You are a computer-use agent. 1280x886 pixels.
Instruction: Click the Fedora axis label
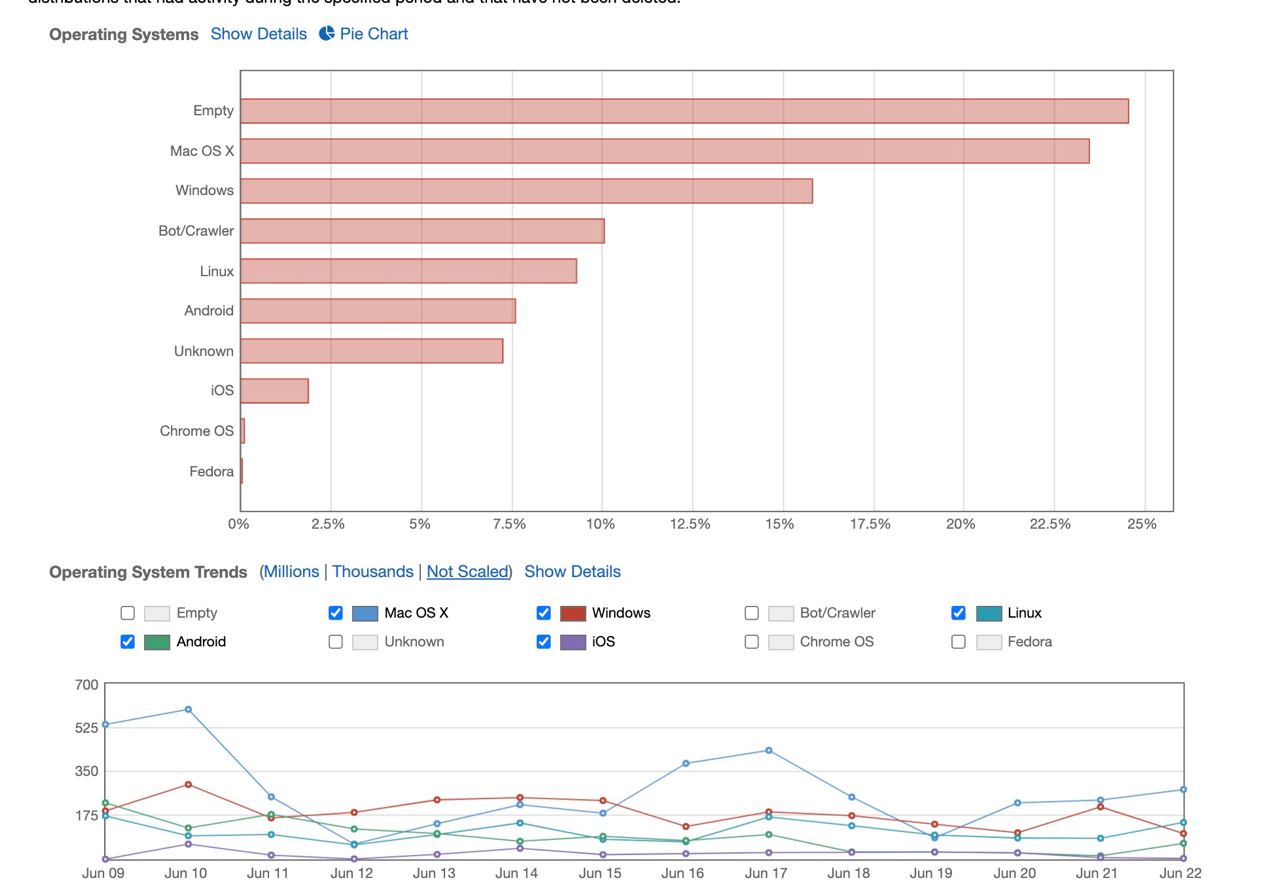point(212,472)
